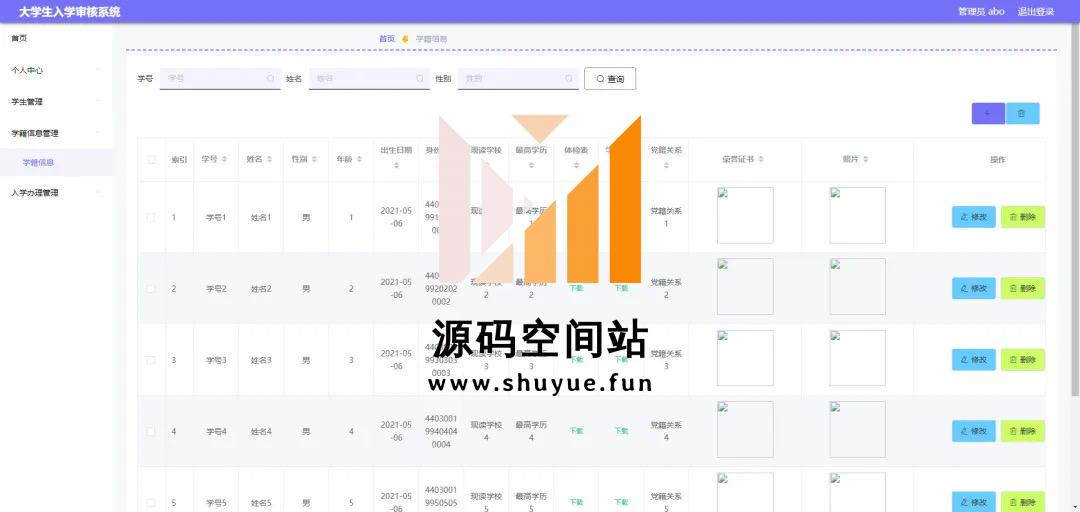The image size is (1080, 512).
Task: Focus the 学号 search input
Action: (220, 79)
